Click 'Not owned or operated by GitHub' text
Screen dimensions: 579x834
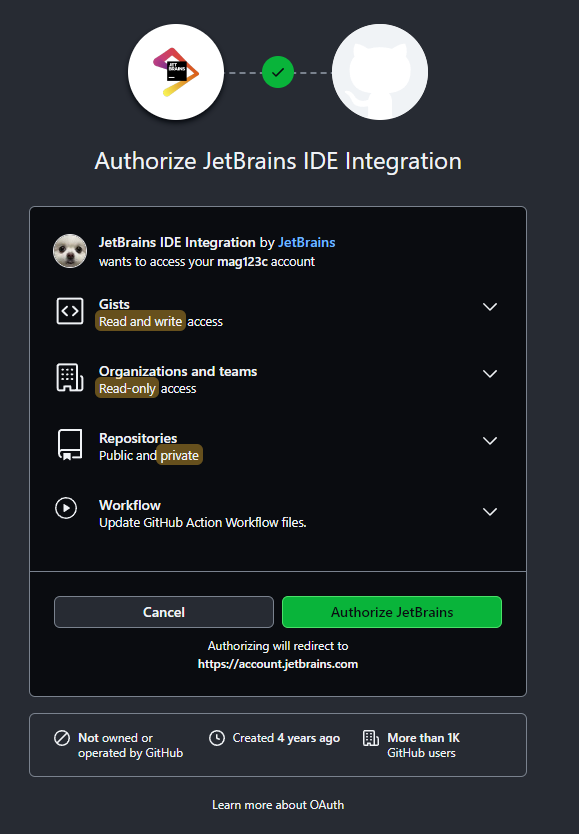[x=131, y=745]
